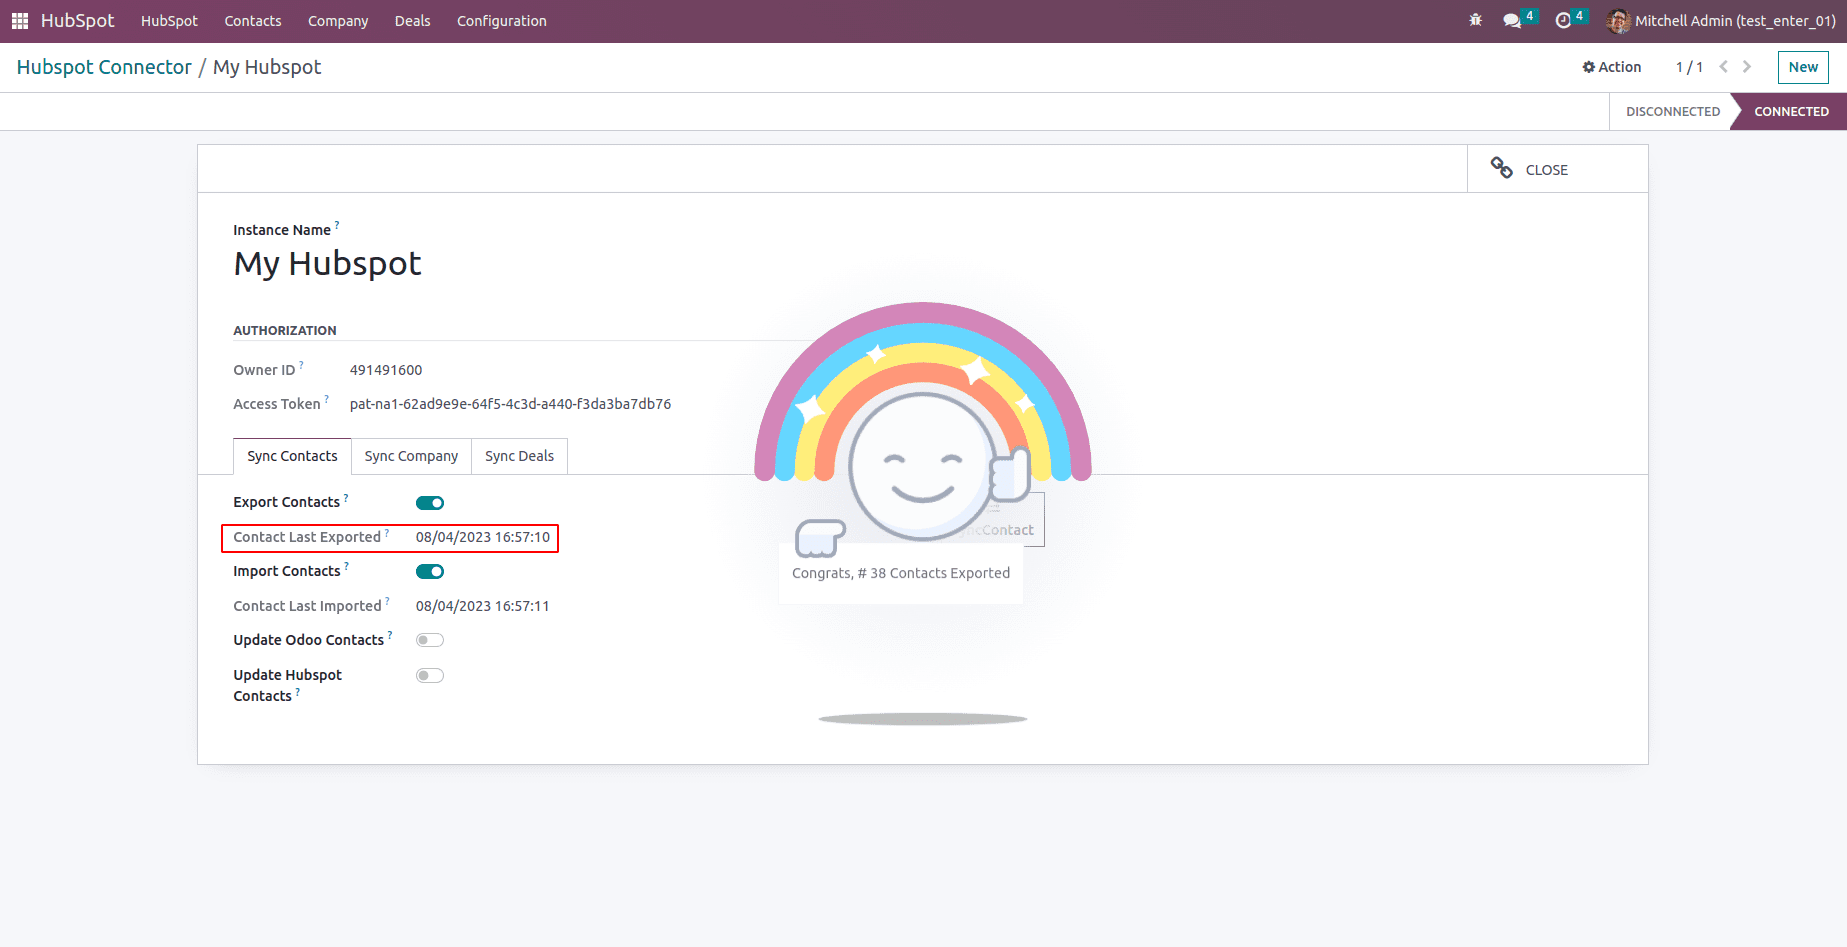This screenshot has height=947, width=1847.
Task: Click the rainbow smiley face graphic
Action: [922, 467]
